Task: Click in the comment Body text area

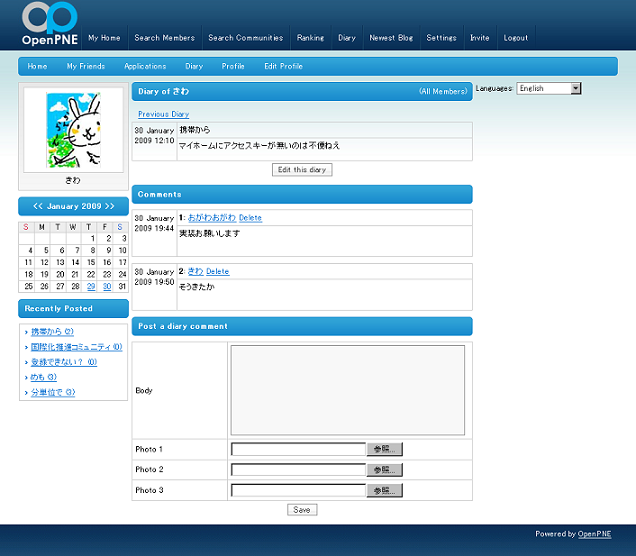Action: (348, 389)
